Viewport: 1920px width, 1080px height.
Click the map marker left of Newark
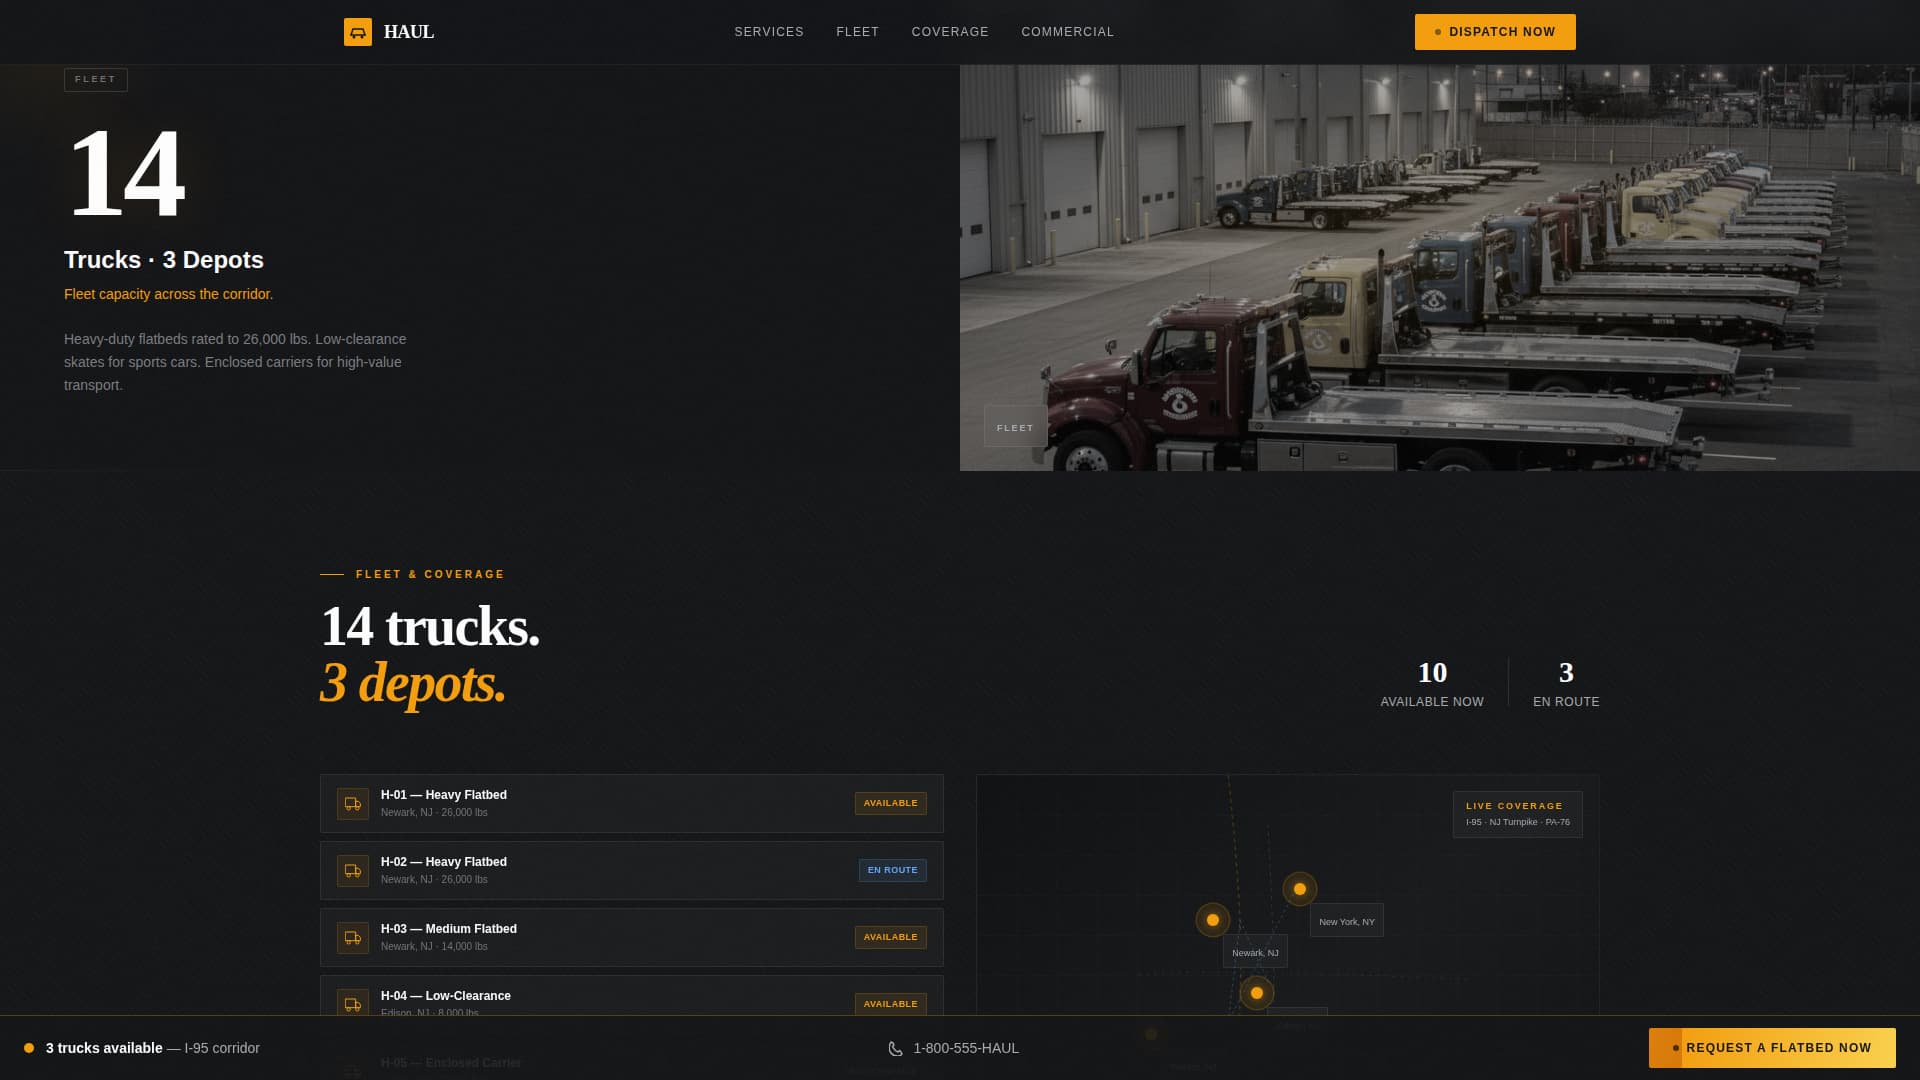(1213, 920)
